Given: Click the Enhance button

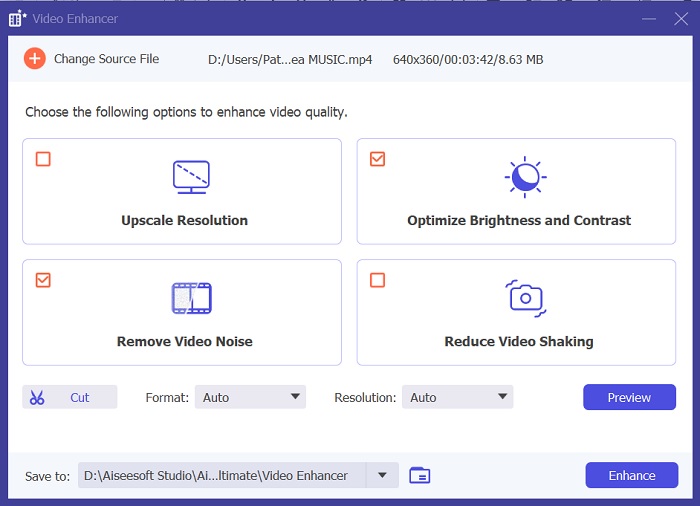Looking at the screenshot, I should point(631,476).
